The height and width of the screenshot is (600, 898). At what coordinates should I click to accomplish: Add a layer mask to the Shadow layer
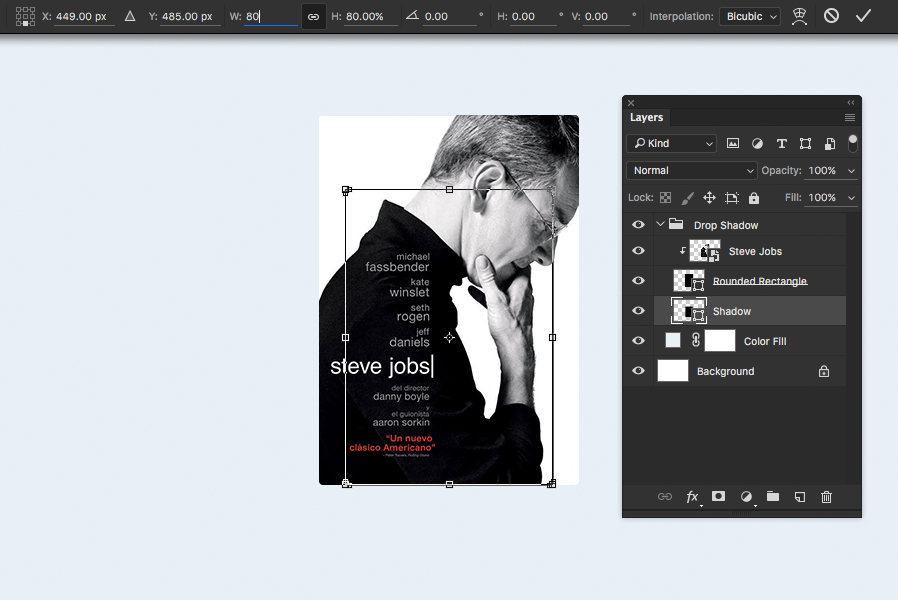[718, 497]
